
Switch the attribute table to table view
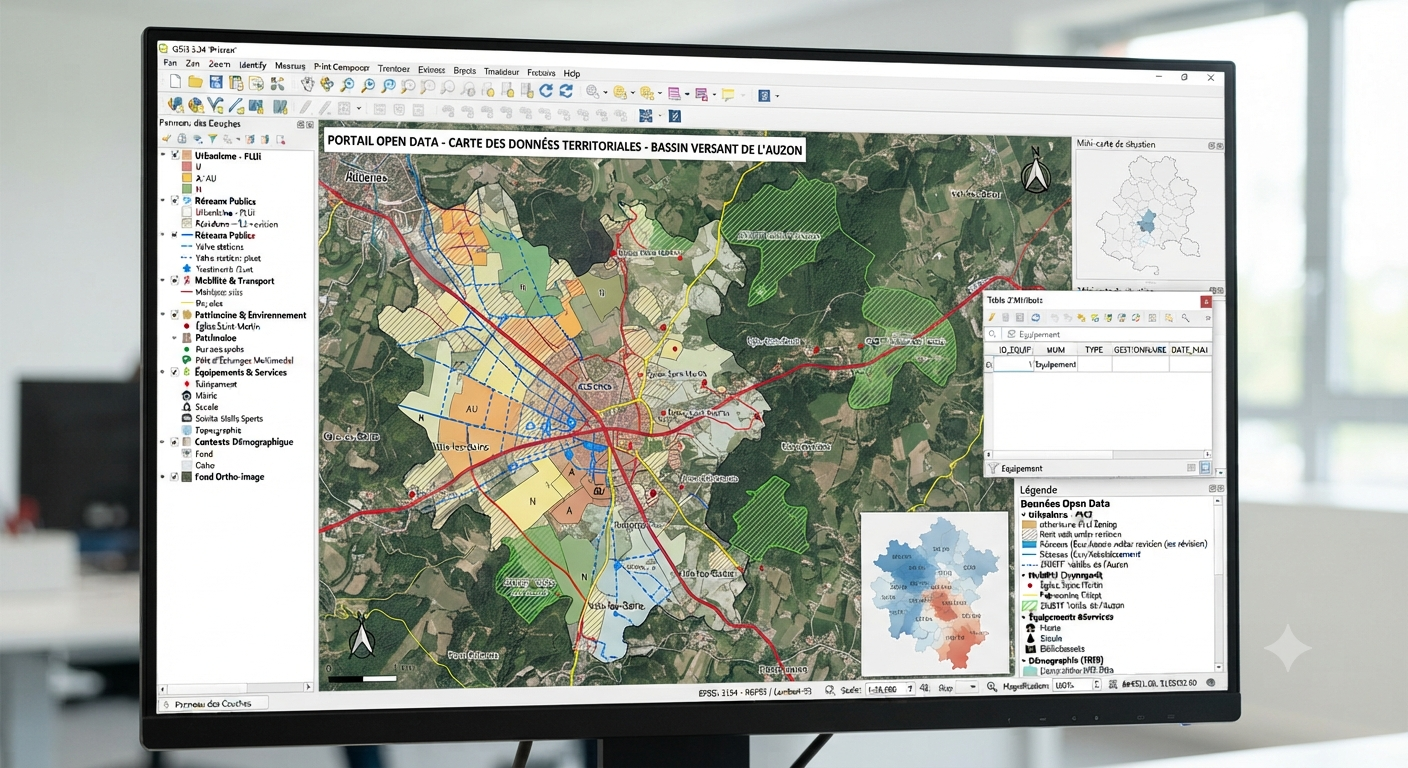click(1205, 467)
